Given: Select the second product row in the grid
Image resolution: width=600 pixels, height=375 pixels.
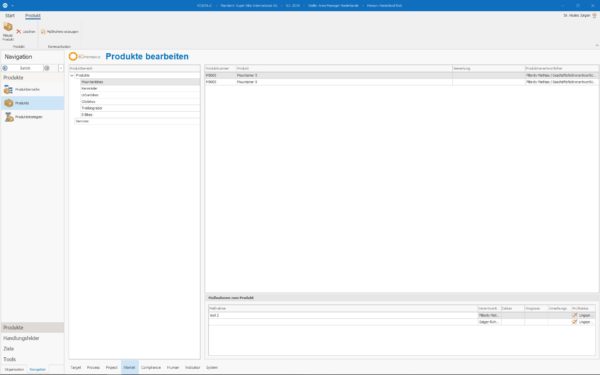Looking at the screenshot, I should point(401,82).
